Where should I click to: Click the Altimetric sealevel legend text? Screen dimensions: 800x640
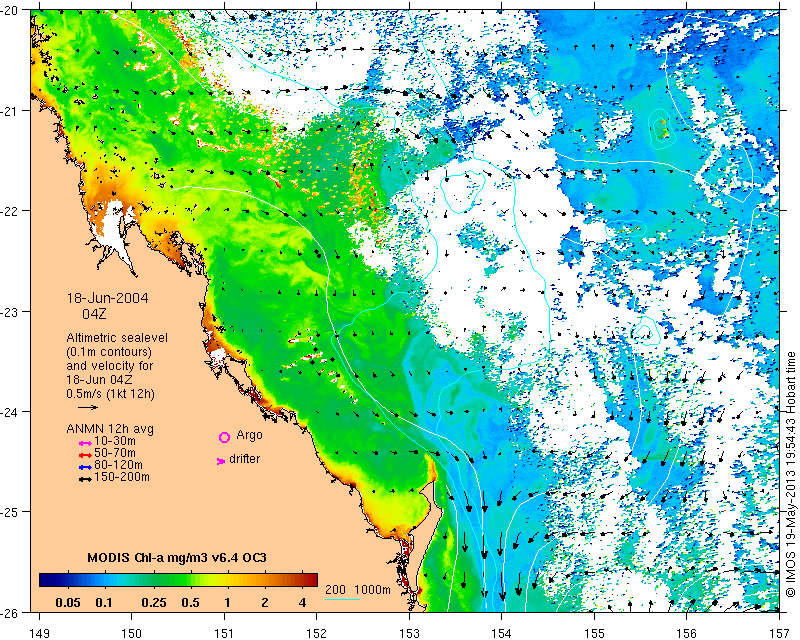point(117,338)
